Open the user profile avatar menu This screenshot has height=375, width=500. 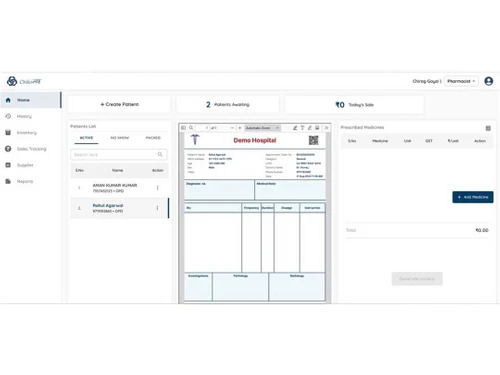489,81
